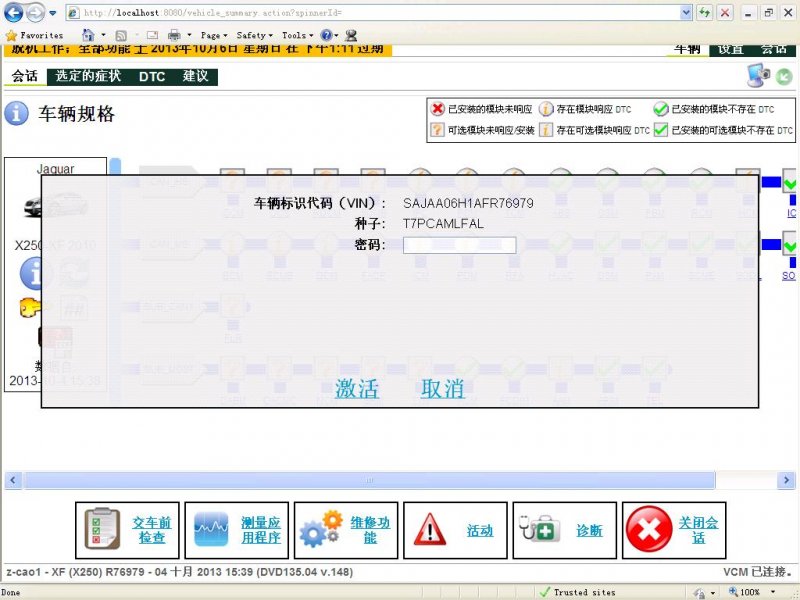Viewport: 800px width, 600px height.
Task: Click the VIN value SAJAA06H1AFR76979
Action: point(468,203)
